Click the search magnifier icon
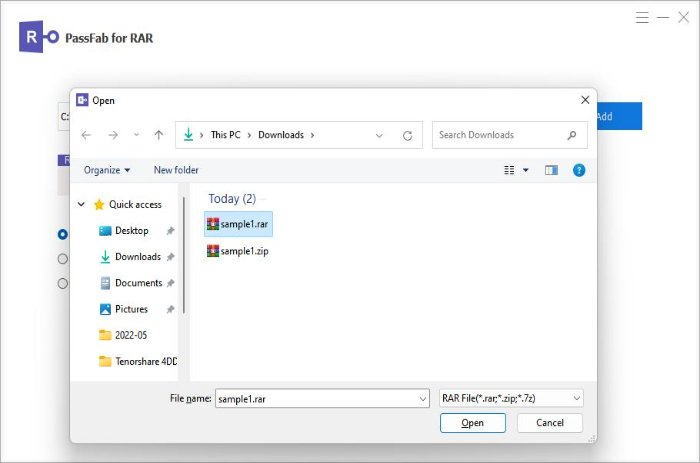 click(x=571, y=135)
